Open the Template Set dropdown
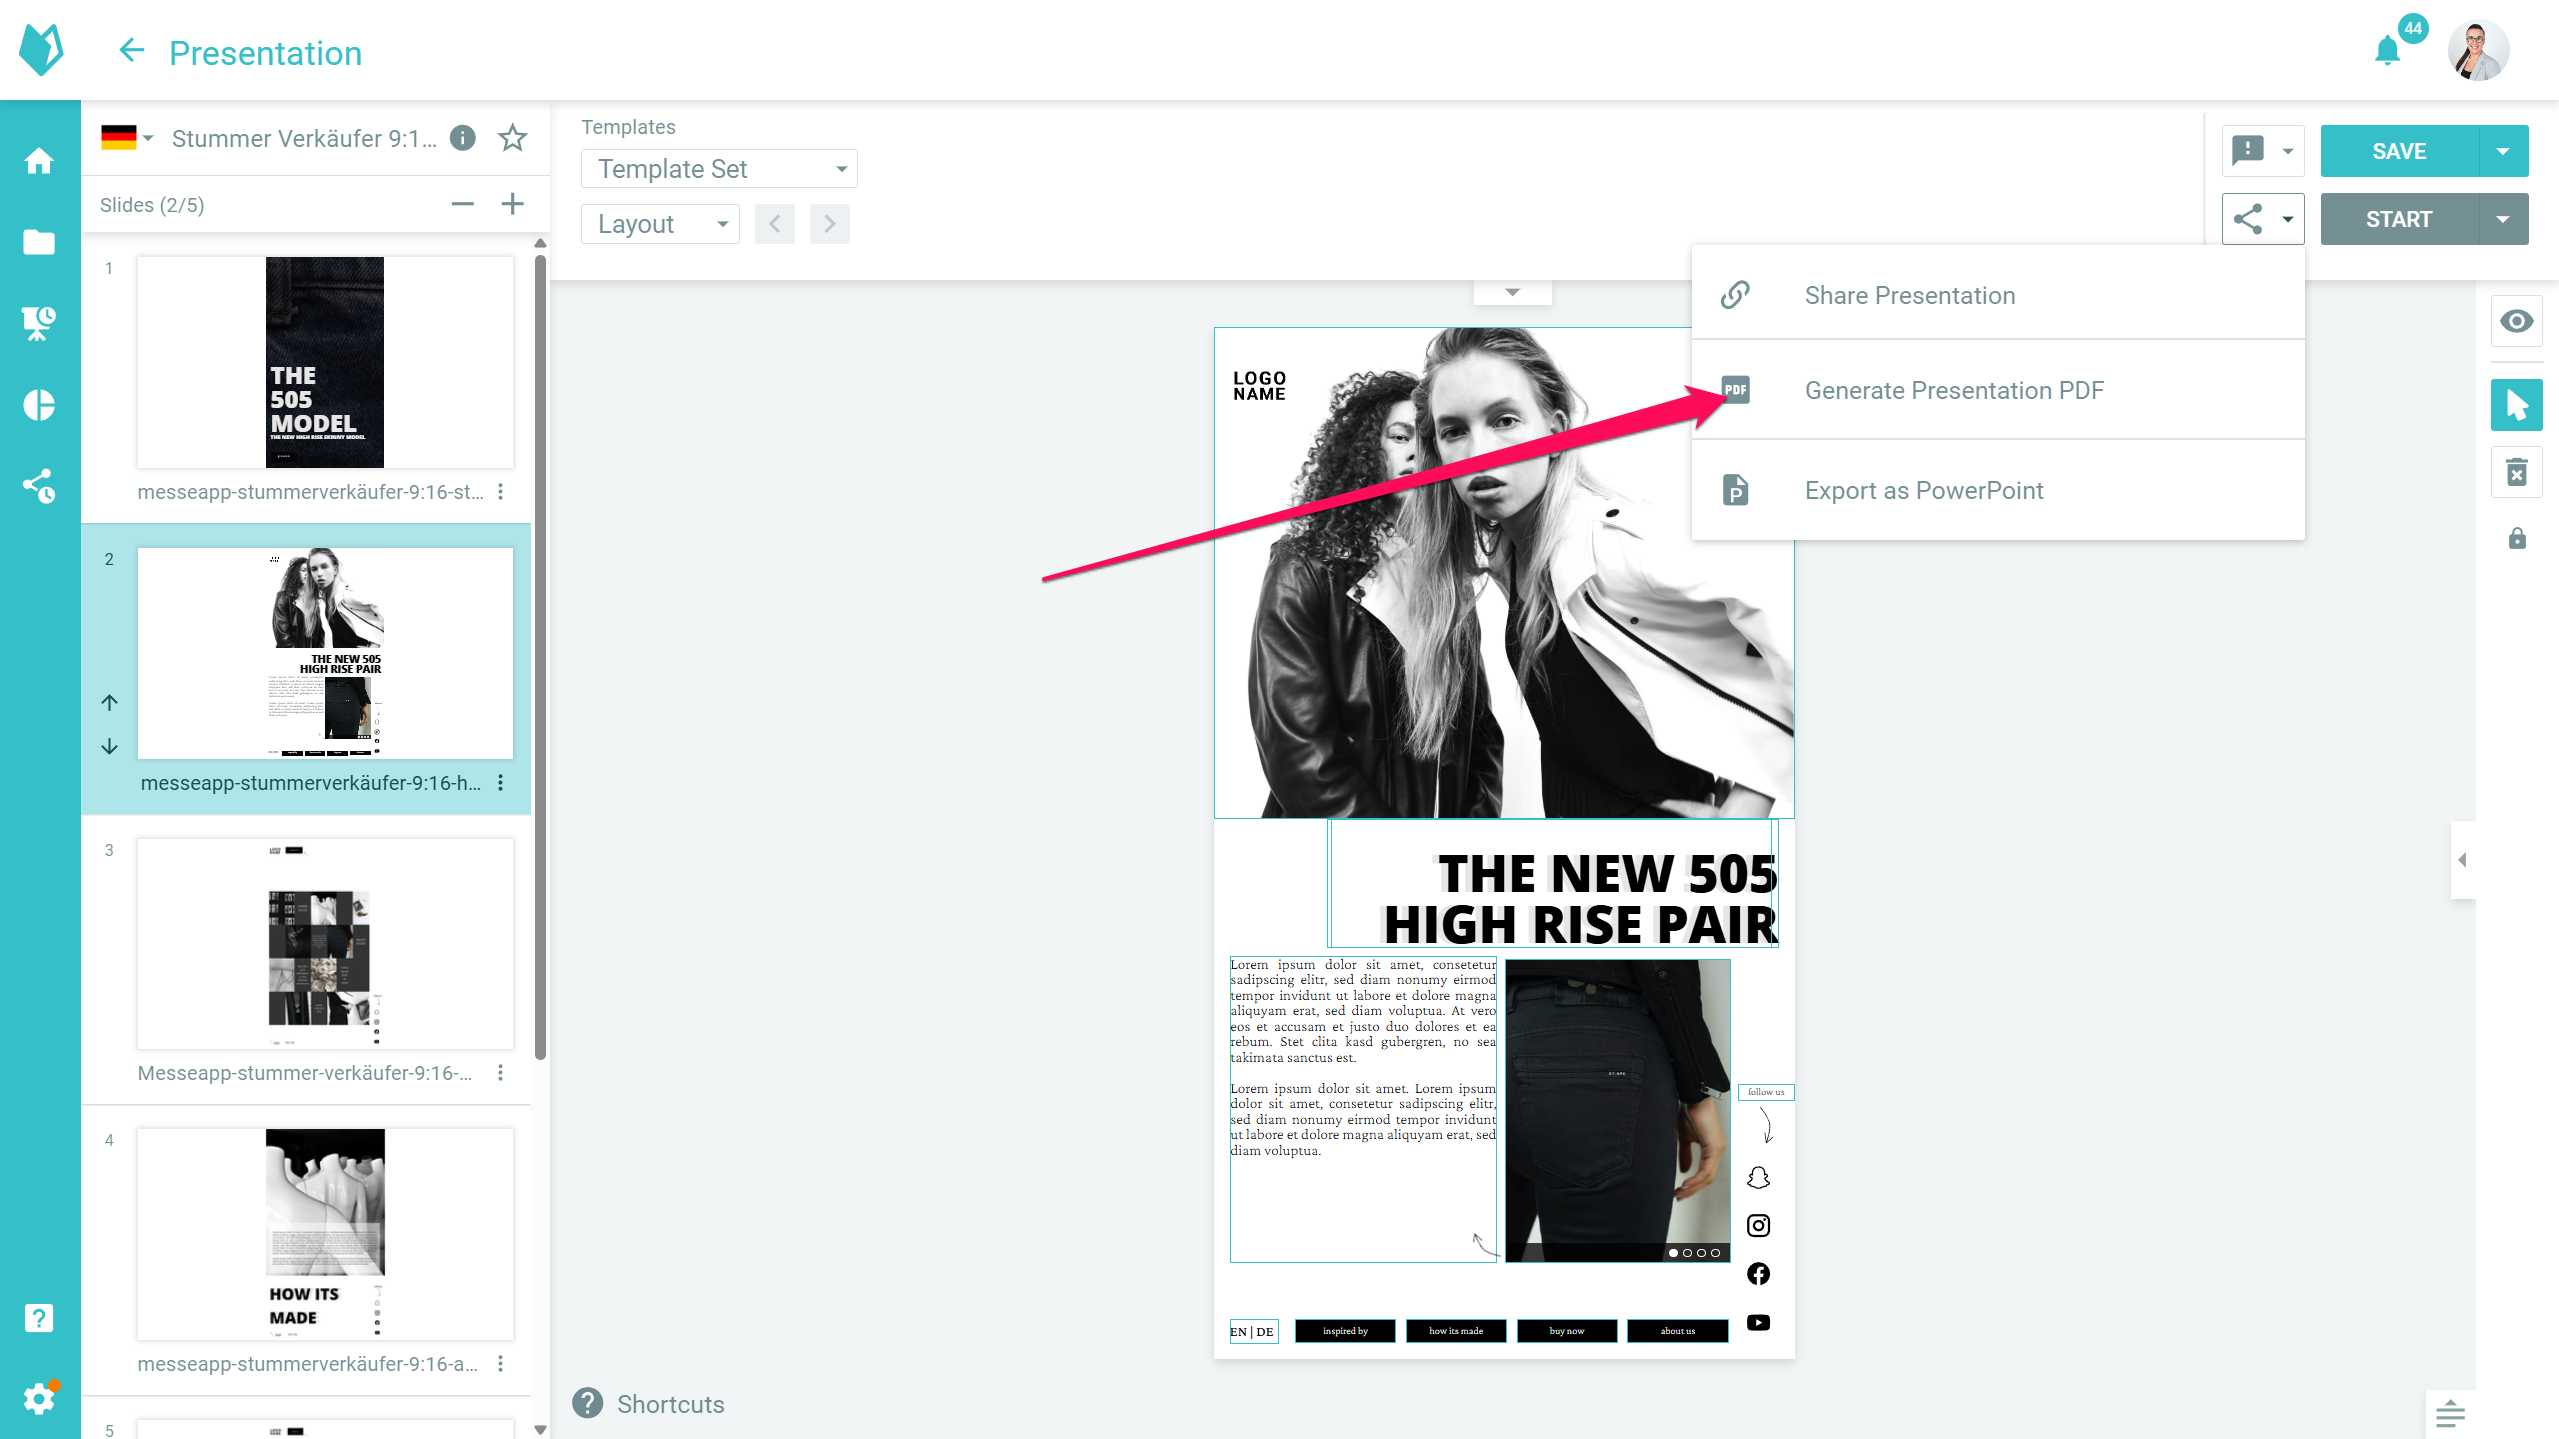 (719, 169)
